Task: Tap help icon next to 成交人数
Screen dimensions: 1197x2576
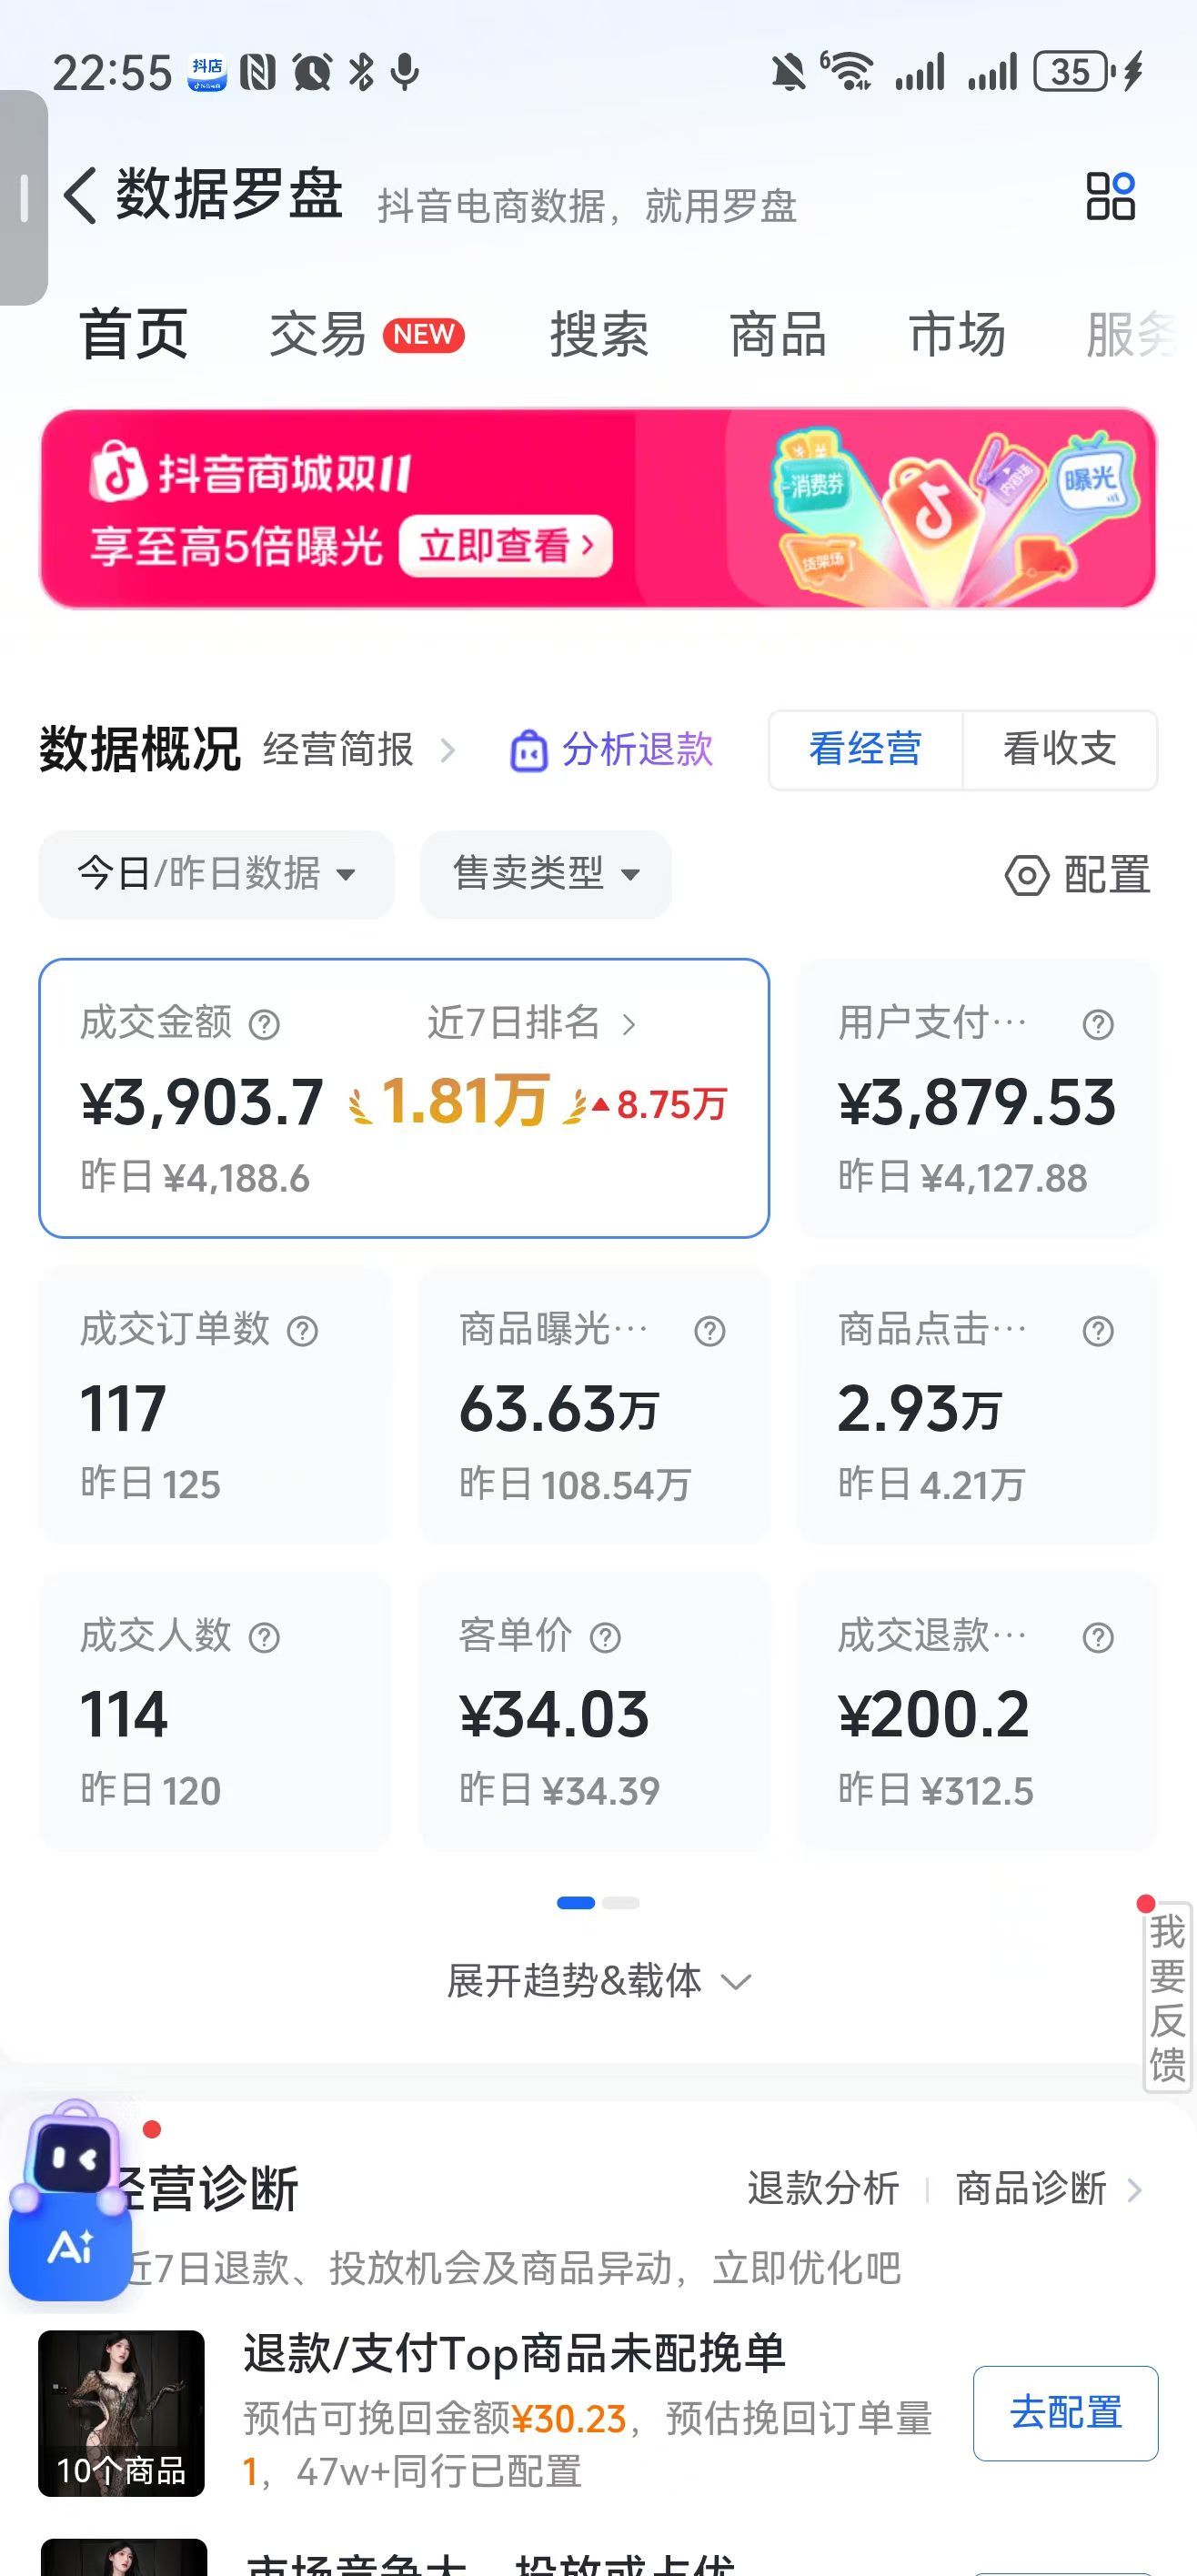Action: [264, 1638]
